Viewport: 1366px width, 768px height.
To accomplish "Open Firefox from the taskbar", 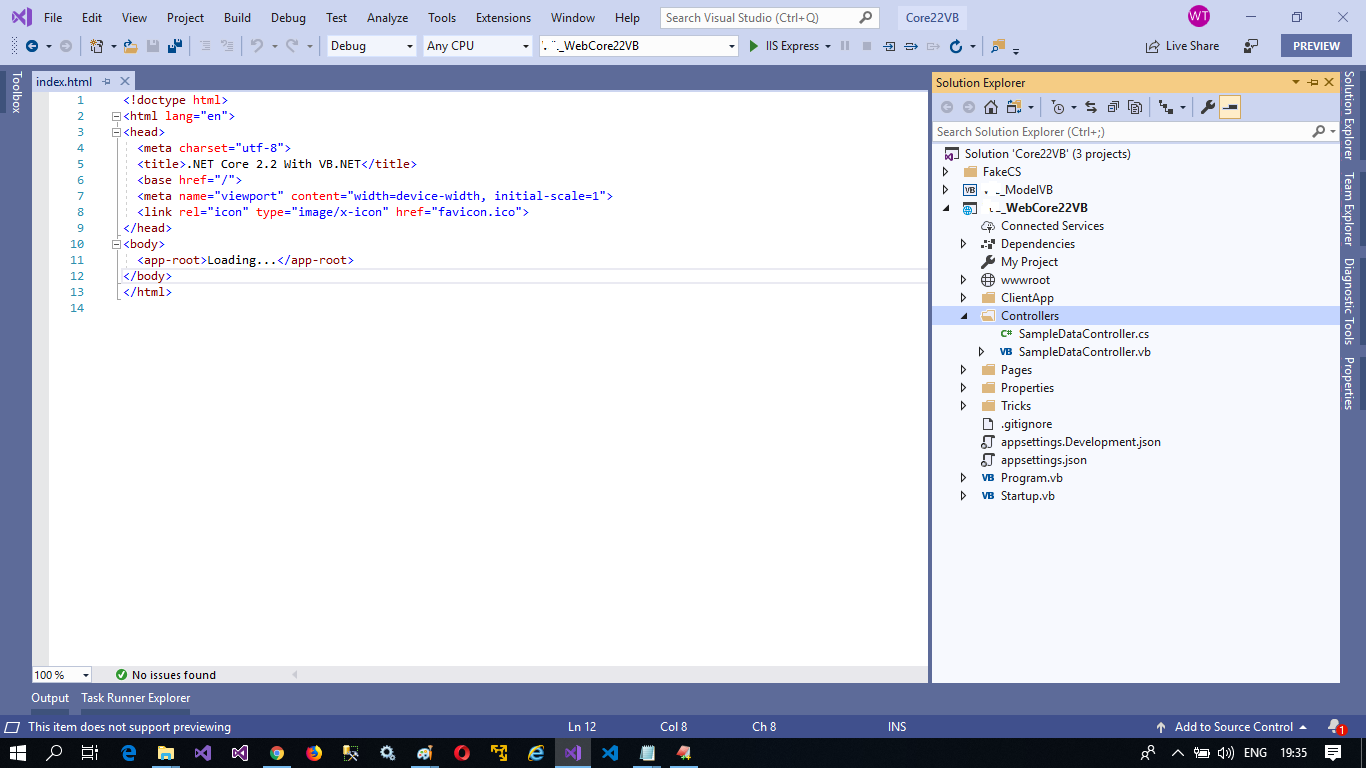I will [314, 753].
